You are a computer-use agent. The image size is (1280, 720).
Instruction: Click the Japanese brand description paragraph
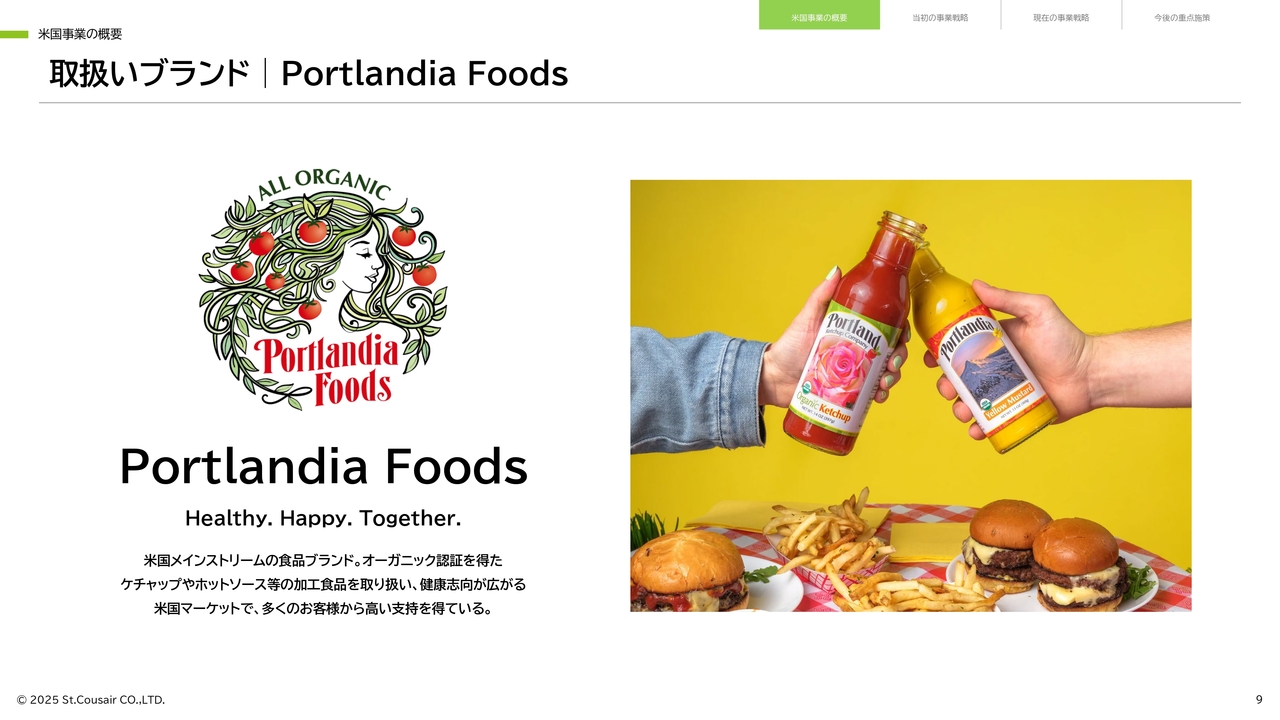point(323,584)
